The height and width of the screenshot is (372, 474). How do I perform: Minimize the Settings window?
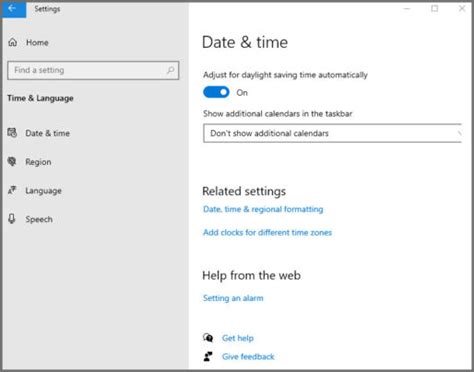[x=407, y=9]
